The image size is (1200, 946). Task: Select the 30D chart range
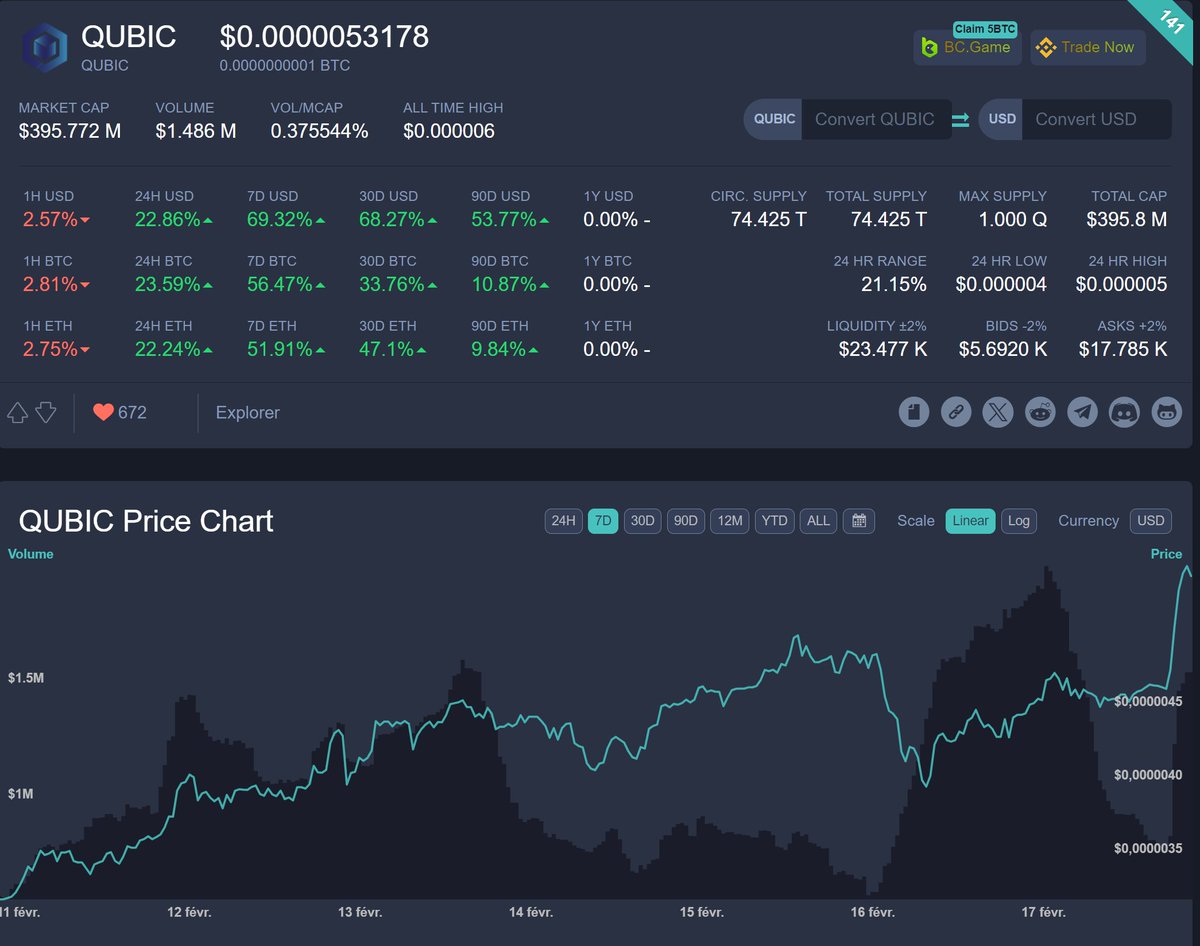pyautogui.click(x=642, y=521)
